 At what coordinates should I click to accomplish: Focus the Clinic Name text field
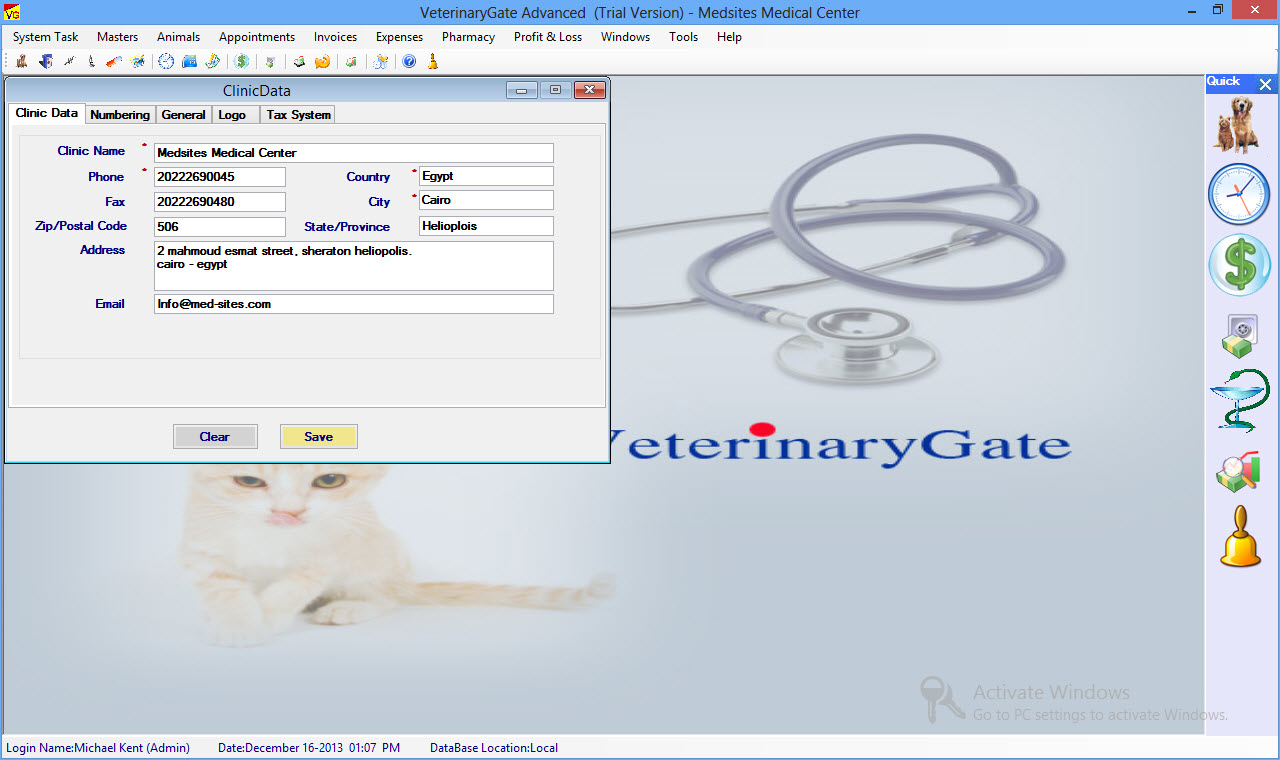click(x=353, y=153)
